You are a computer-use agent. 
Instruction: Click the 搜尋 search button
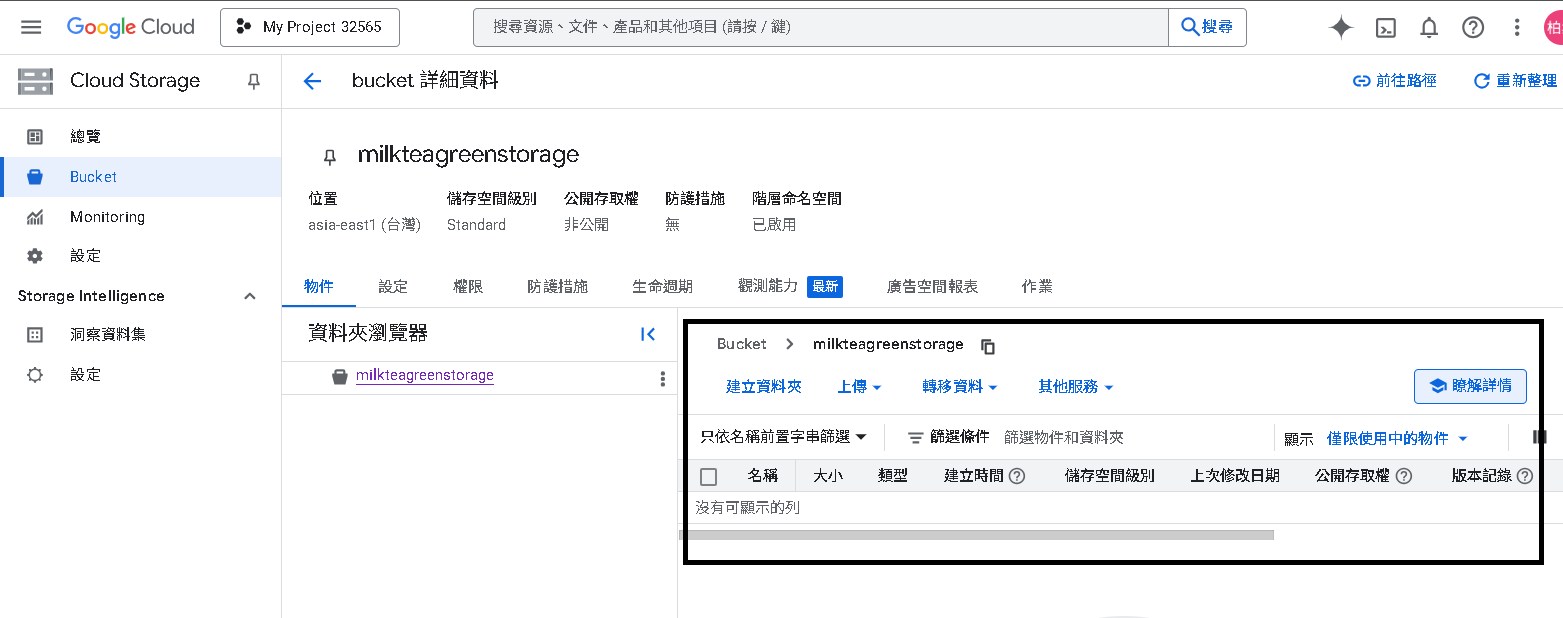coord(1208,28)
